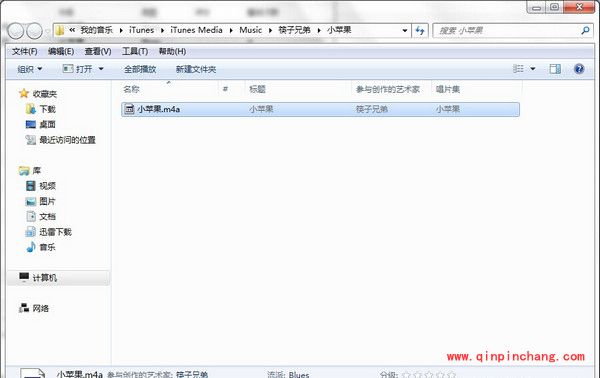Toggle the preview pane button
The width and height of the screenshot is (600, 378).
[555, 69]
